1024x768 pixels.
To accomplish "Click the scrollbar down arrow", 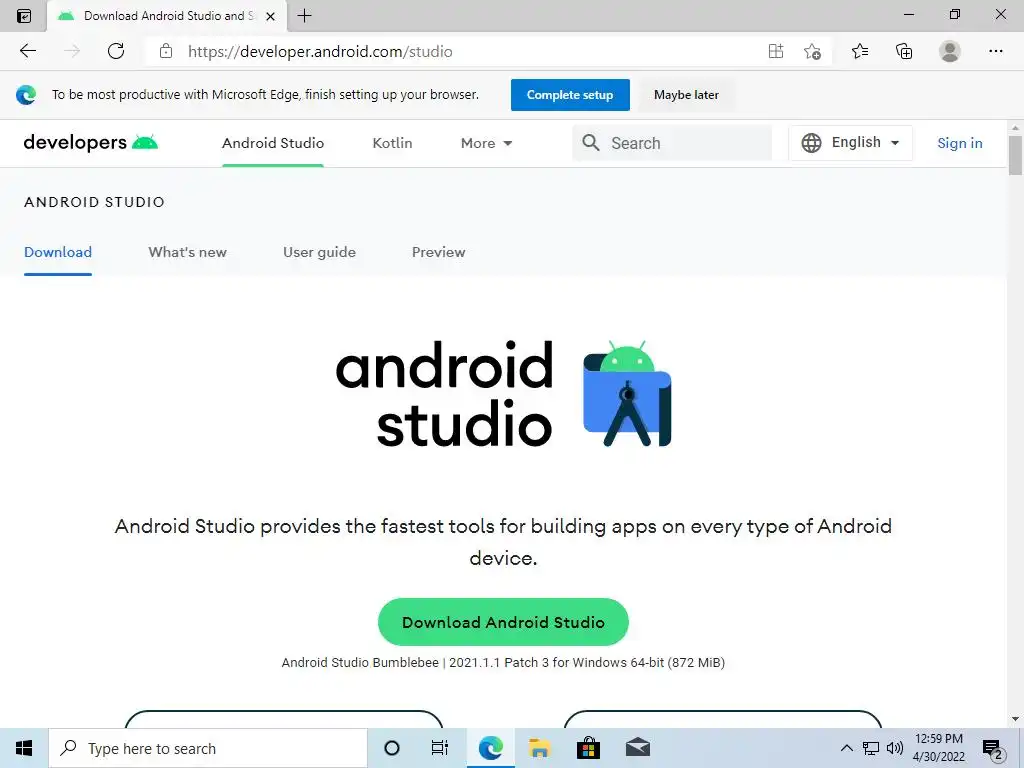I will [x=1015, y=719].
